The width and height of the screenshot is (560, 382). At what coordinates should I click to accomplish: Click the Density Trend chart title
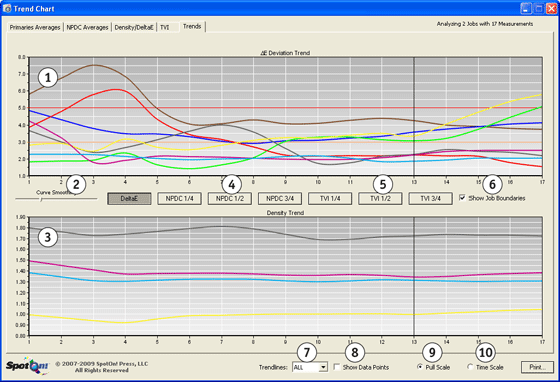pyautogui.click(x=285, y=213)
